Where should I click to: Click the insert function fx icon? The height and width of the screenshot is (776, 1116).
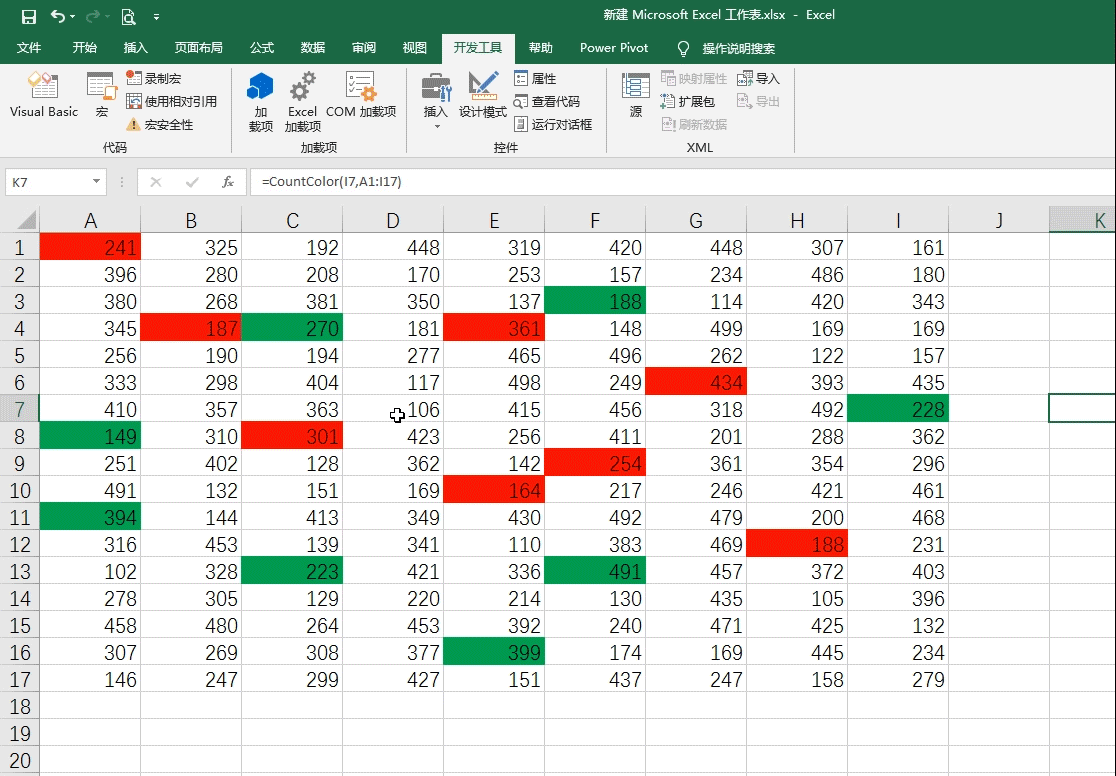pos(228,182)
